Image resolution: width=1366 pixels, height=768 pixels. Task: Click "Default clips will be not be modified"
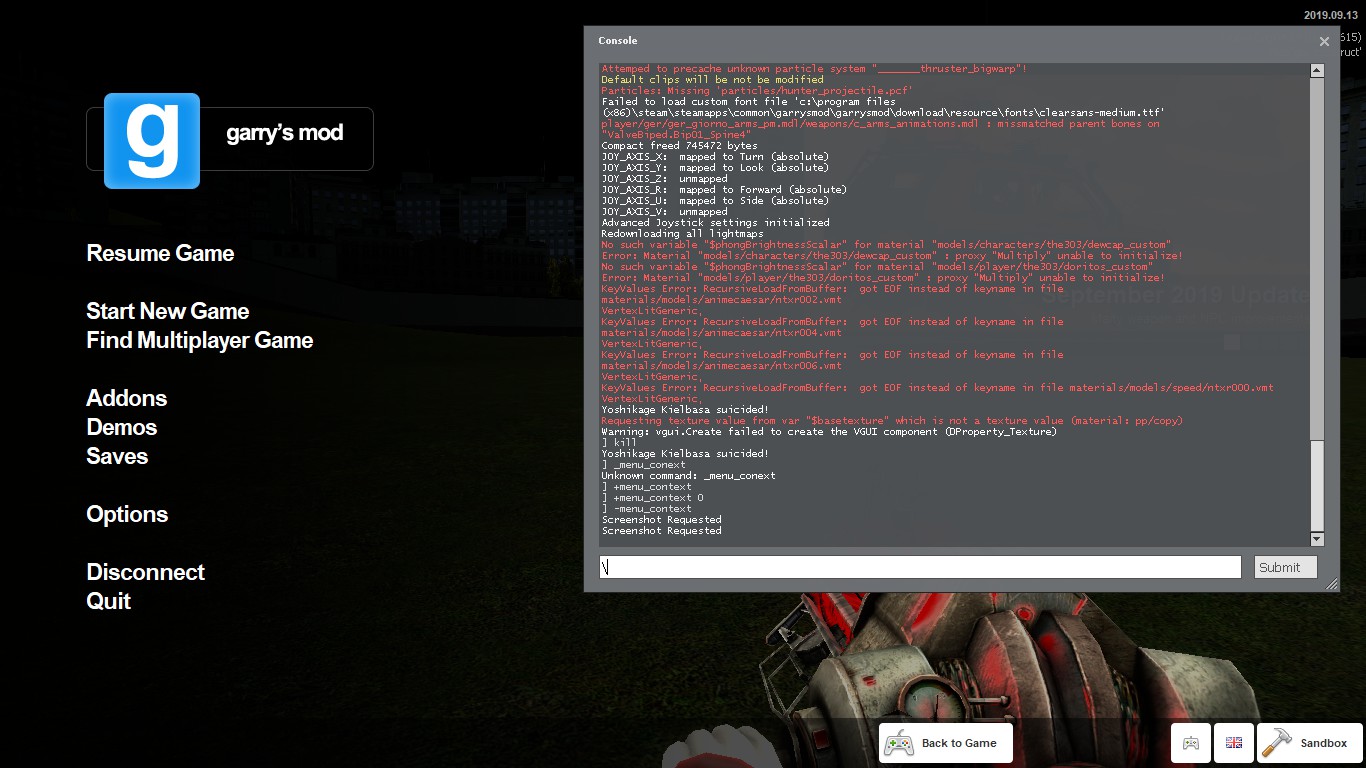712,80
